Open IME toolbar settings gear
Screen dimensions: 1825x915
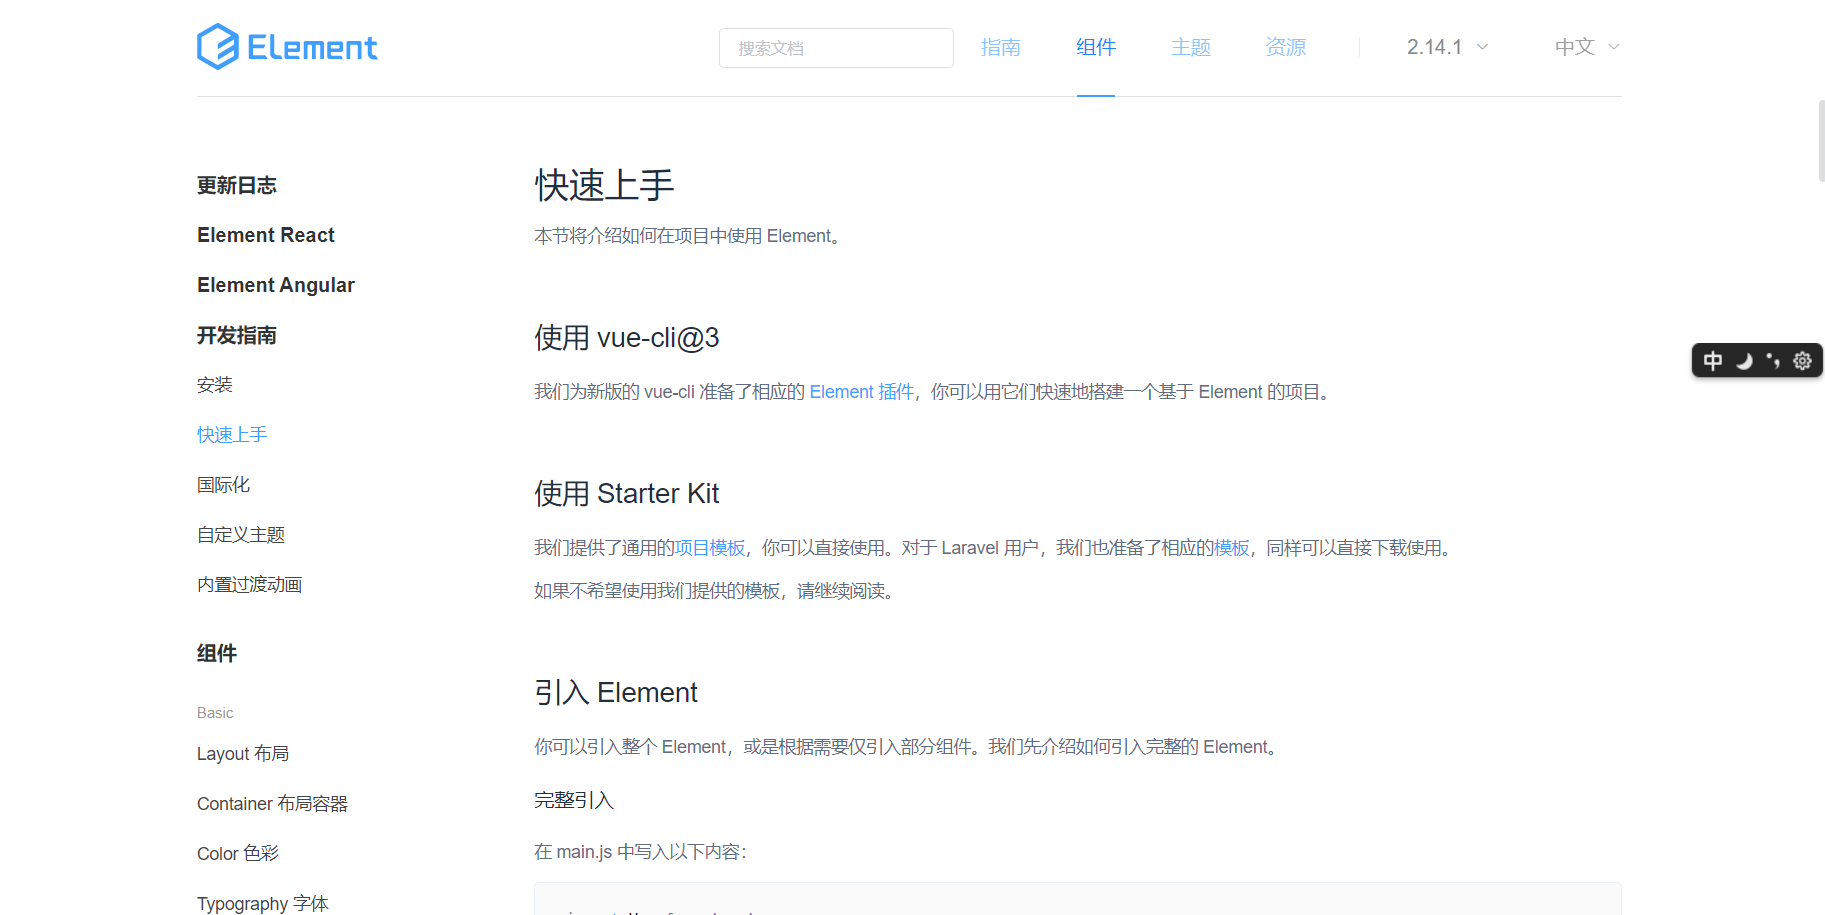click(x=1802, y=361)
